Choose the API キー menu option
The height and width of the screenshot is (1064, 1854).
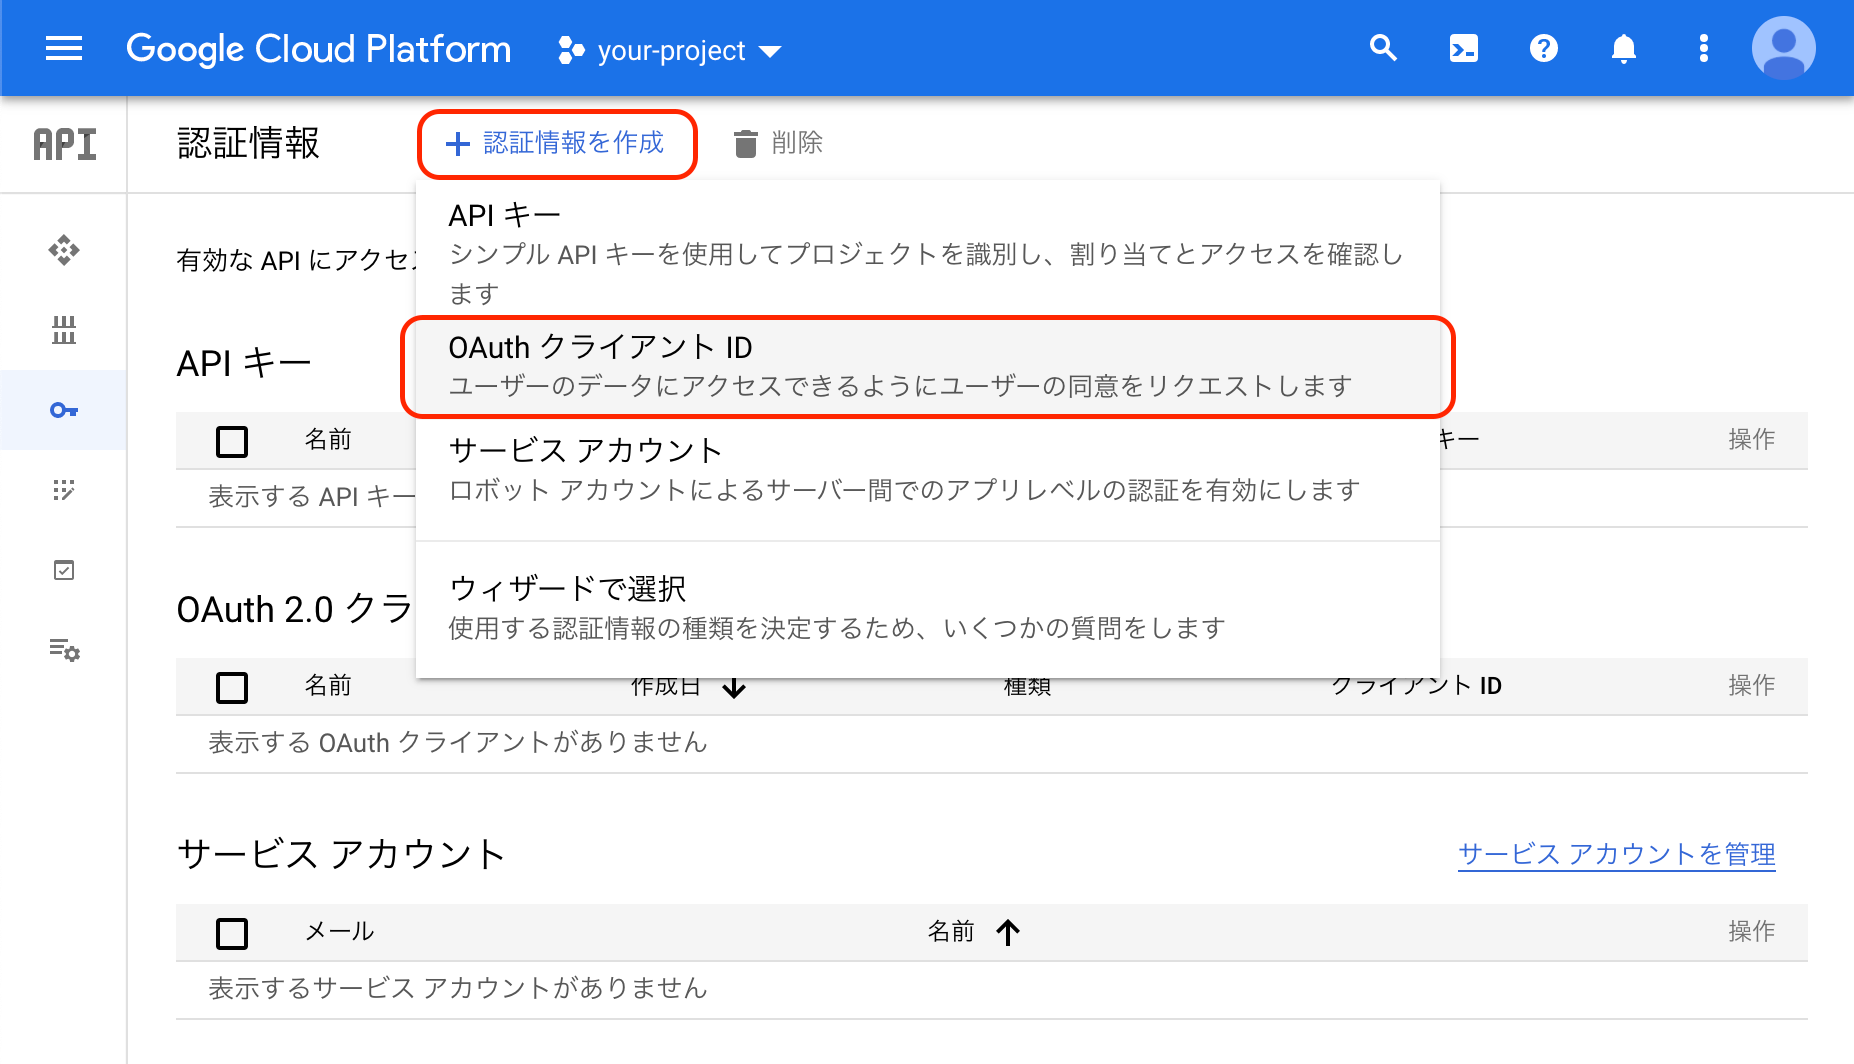pos(928,252)
